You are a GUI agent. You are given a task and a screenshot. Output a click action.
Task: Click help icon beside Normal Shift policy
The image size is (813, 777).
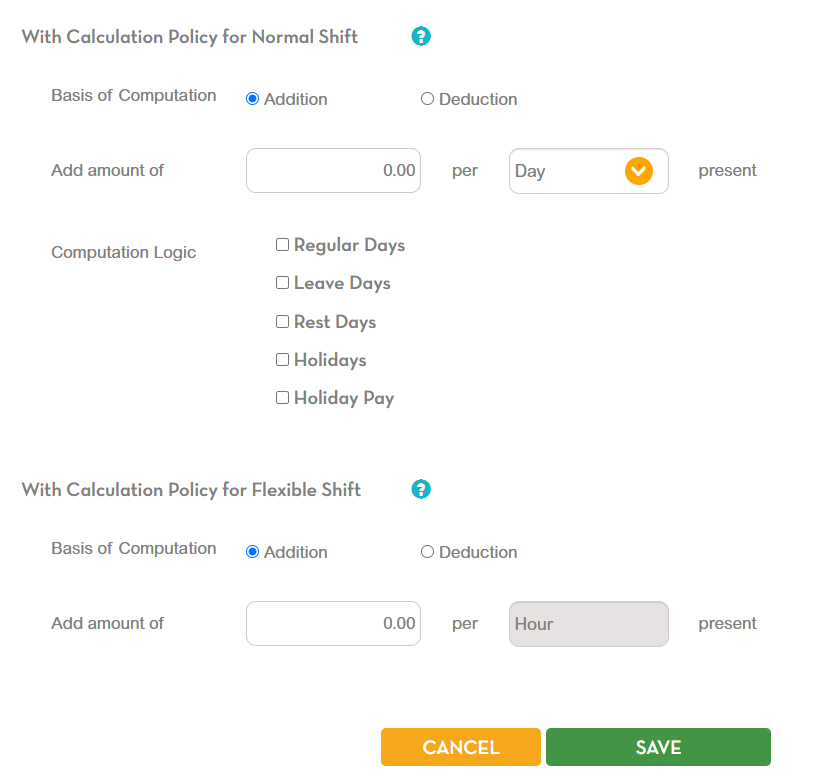[x=421, y=37]
